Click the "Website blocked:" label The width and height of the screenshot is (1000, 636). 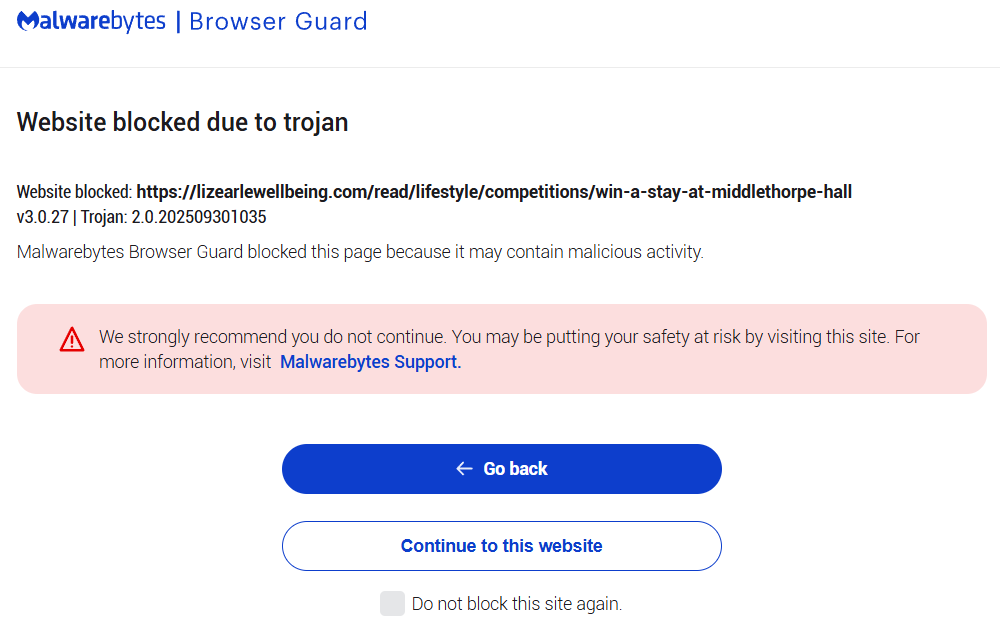coord(74,191)
